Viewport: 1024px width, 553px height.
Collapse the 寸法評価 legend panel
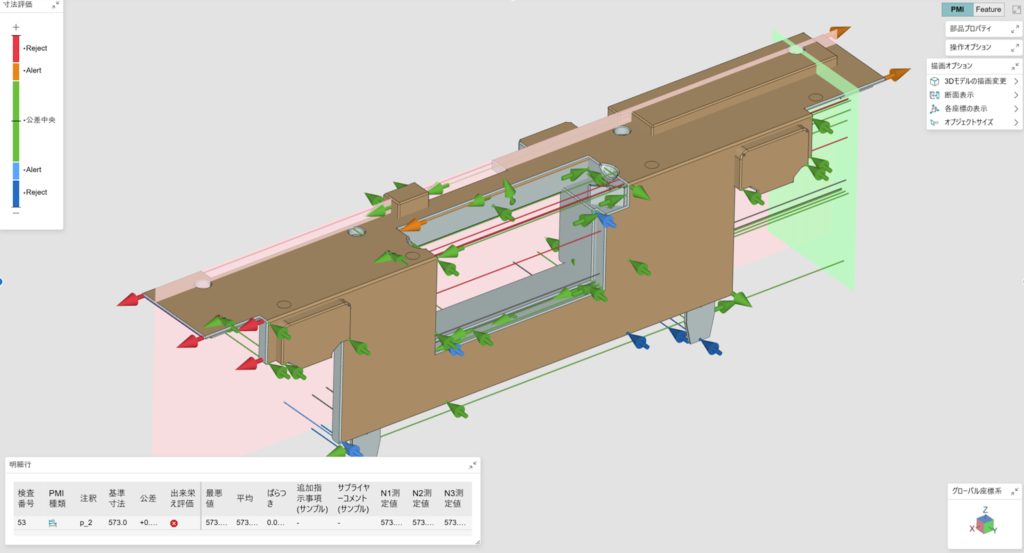[56, 5]
